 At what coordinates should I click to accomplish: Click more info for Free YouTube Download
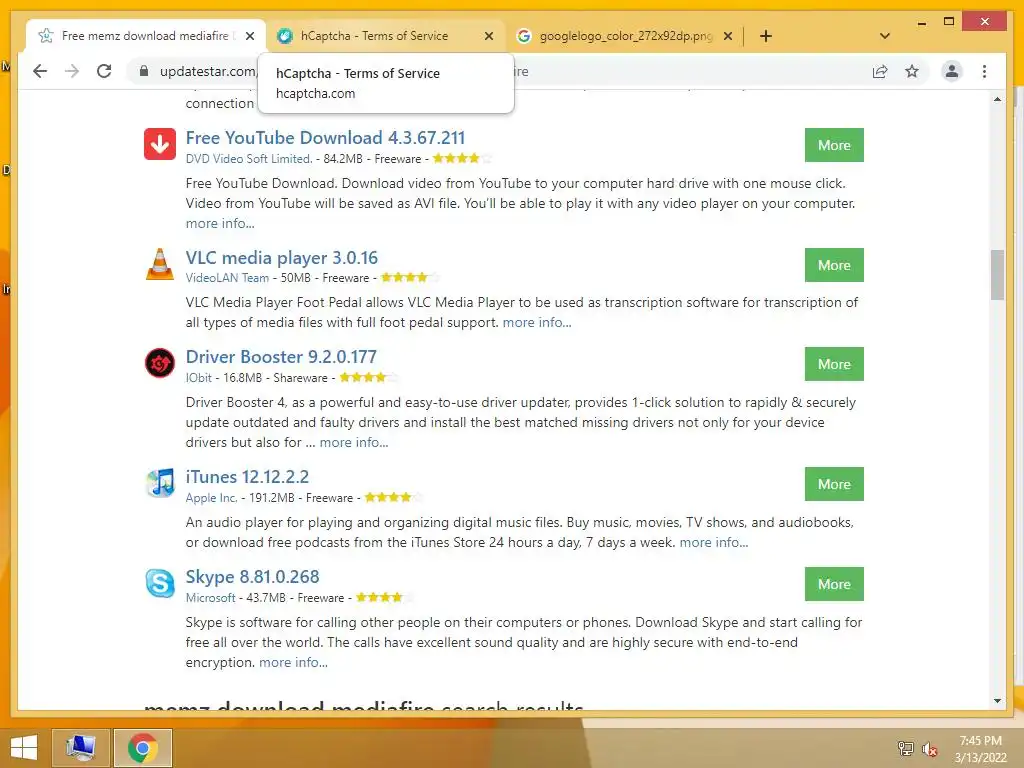pyautogui.click(x=220, y=223)
